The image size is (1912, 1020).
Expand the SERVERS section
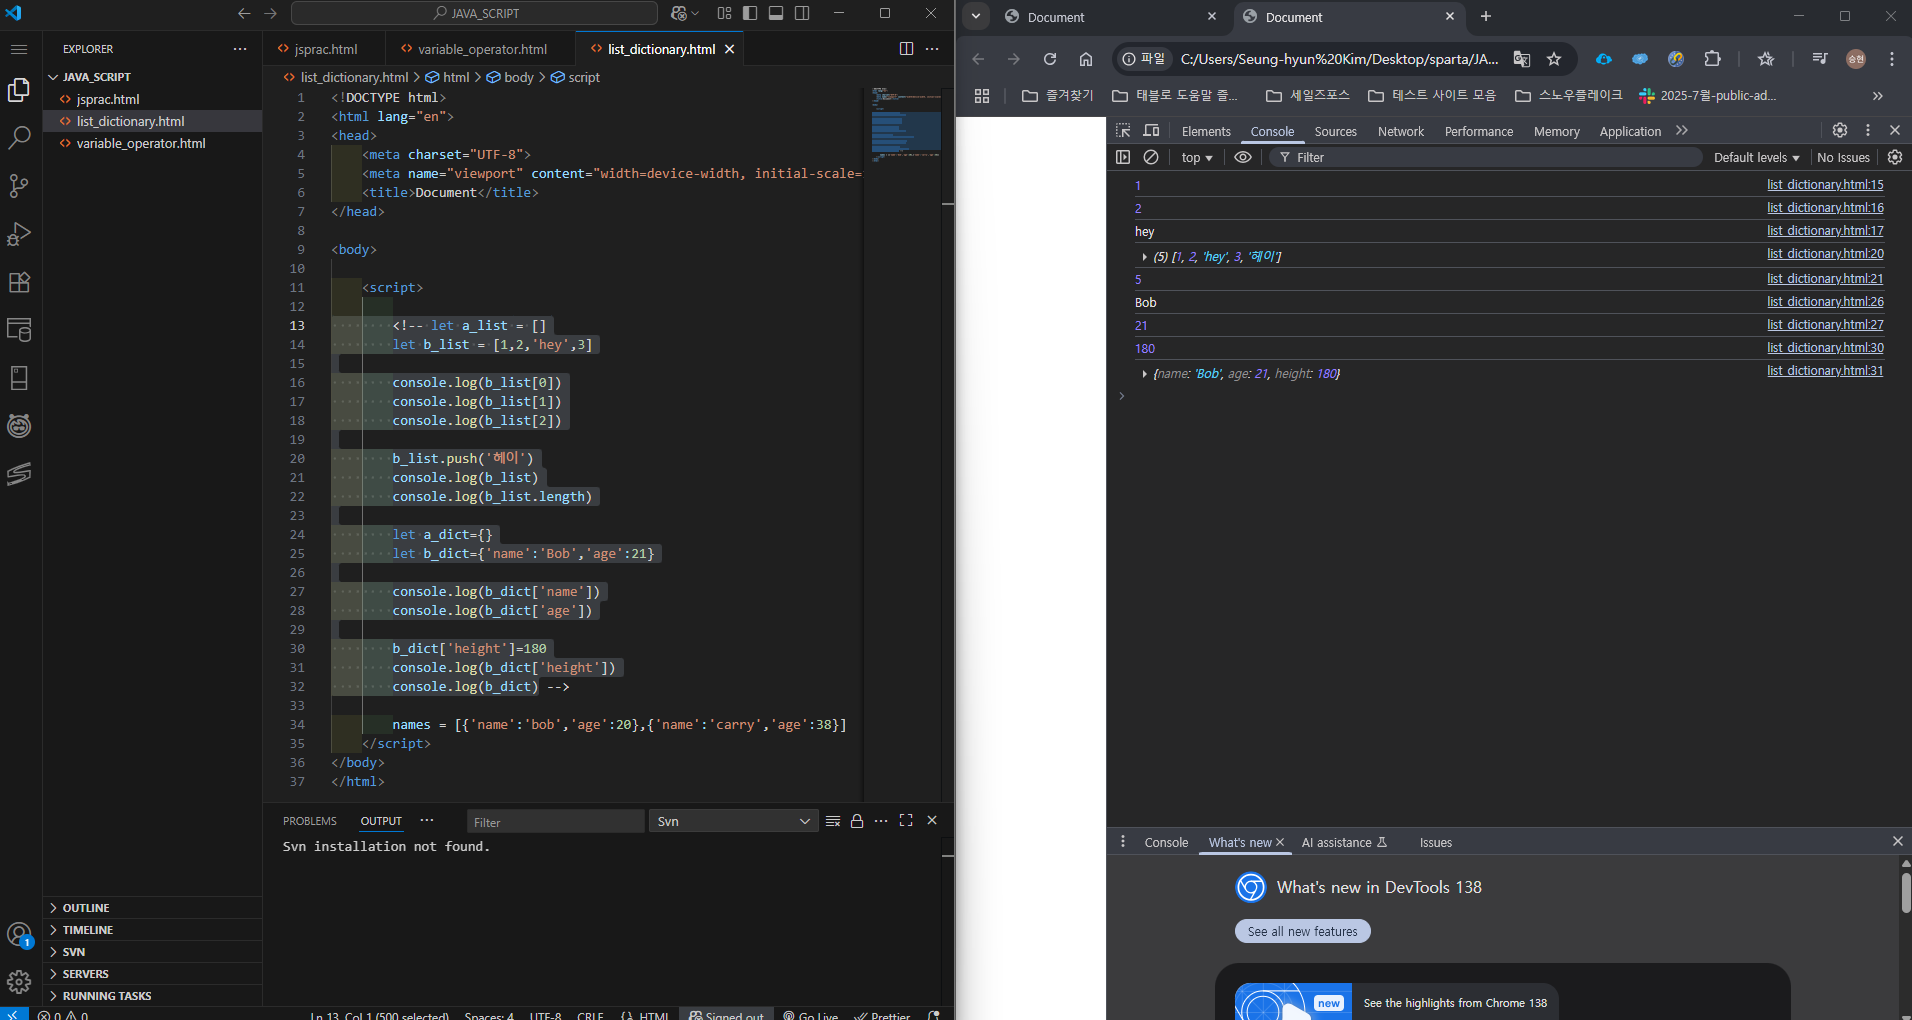pyautogui.click(x=153, y=974)
